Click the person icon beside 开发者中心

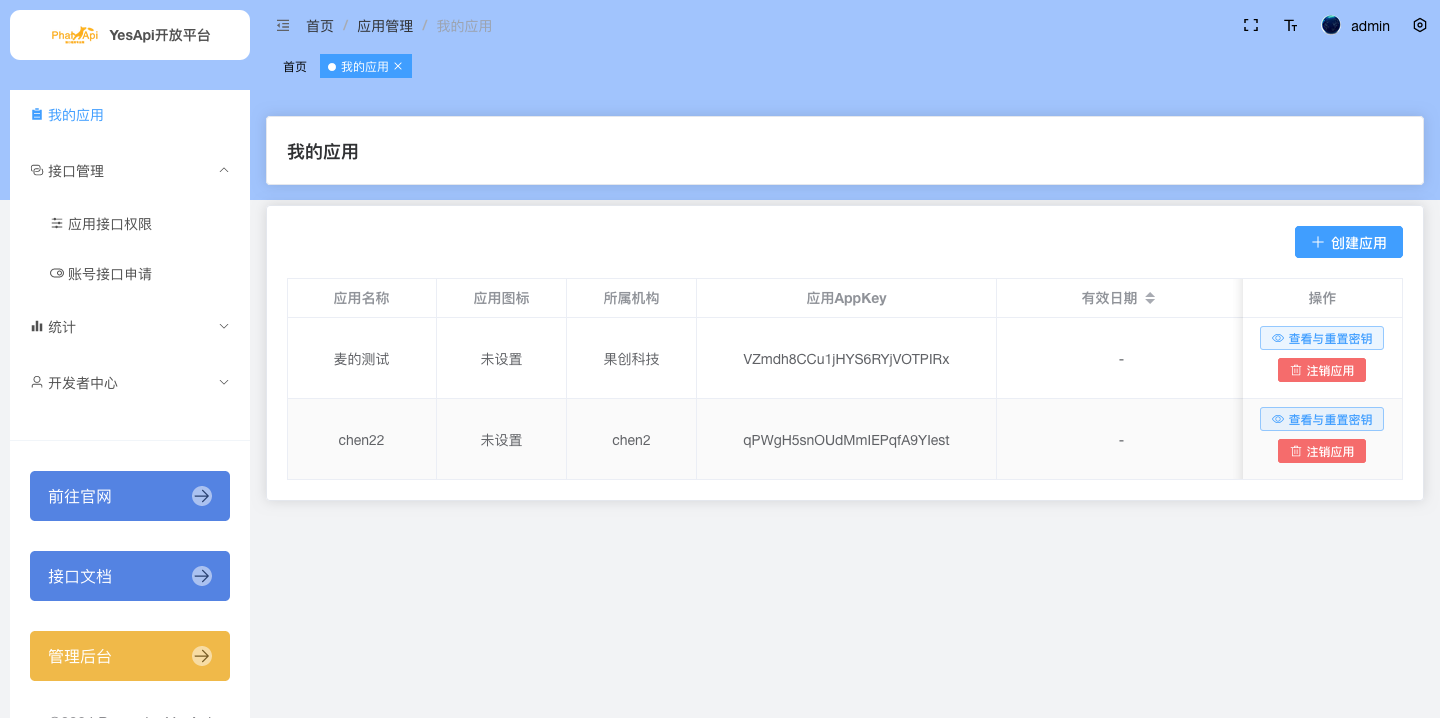pyautogui.click(x=37, y=382)
